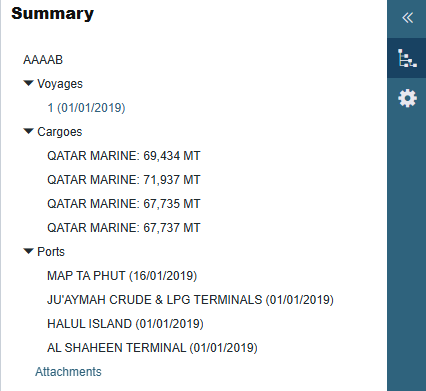This screenshot has height=391, width=426.
Task: Collapse the Cargoes tree section
Action: (29, 131)
